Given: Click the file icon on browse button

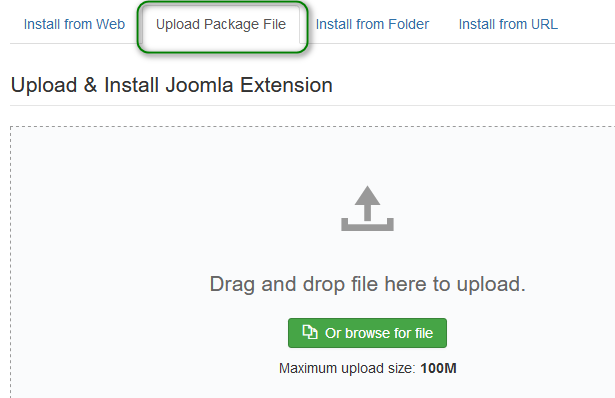Looking at the screenshot, I should [310, 332].
